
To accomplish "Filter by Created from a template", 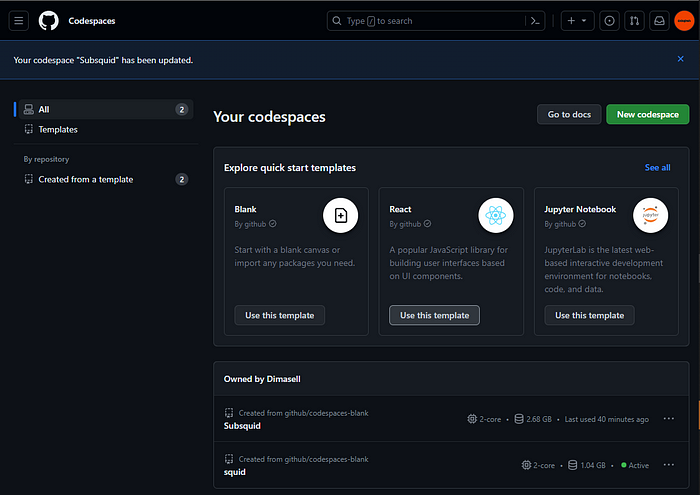I will (x=106, y=179).
